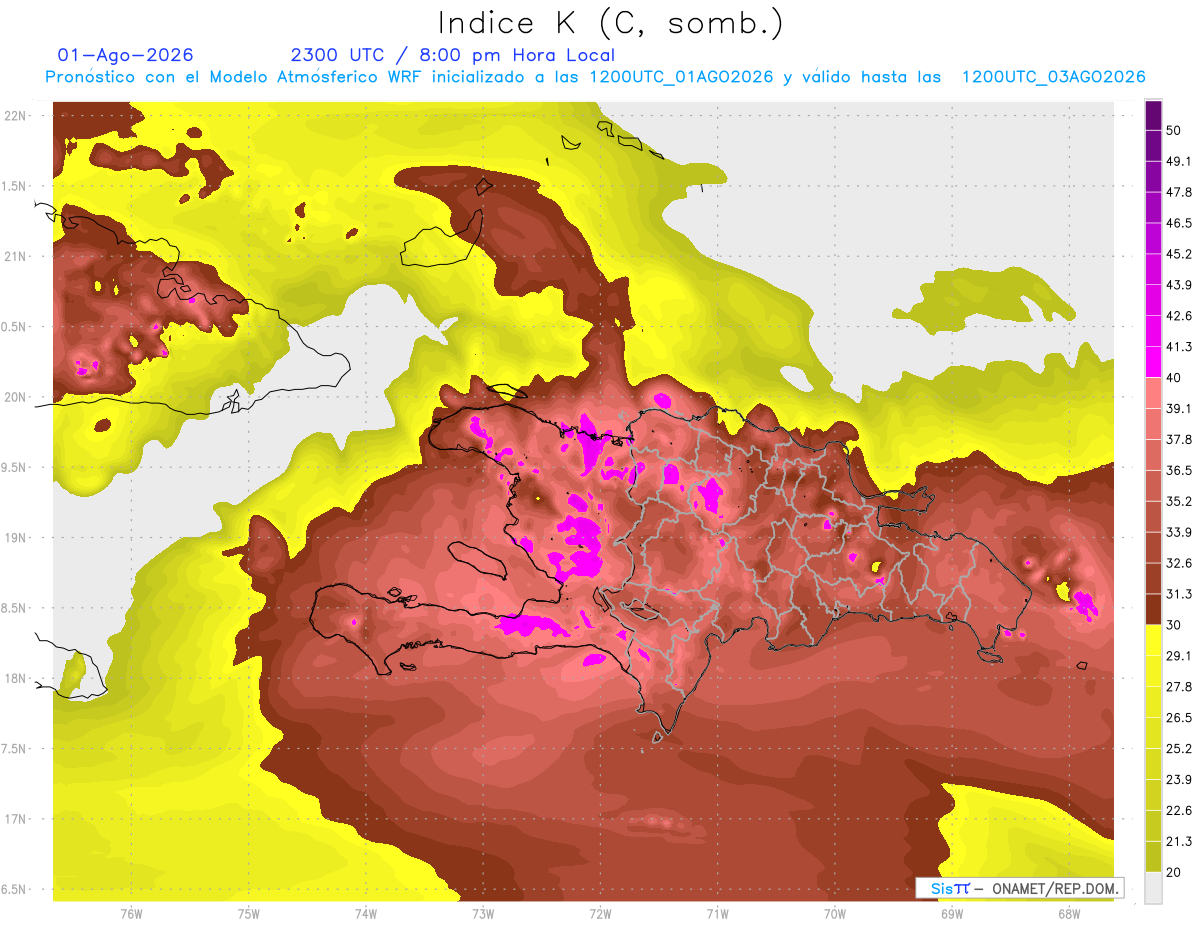
Task: Click the colorbar value '22.6'
Action: point(1178,810)
